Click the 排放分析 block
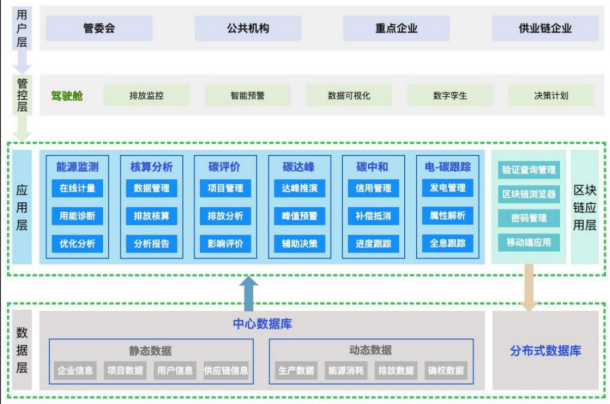610x404 pixels. coord(225,216)
